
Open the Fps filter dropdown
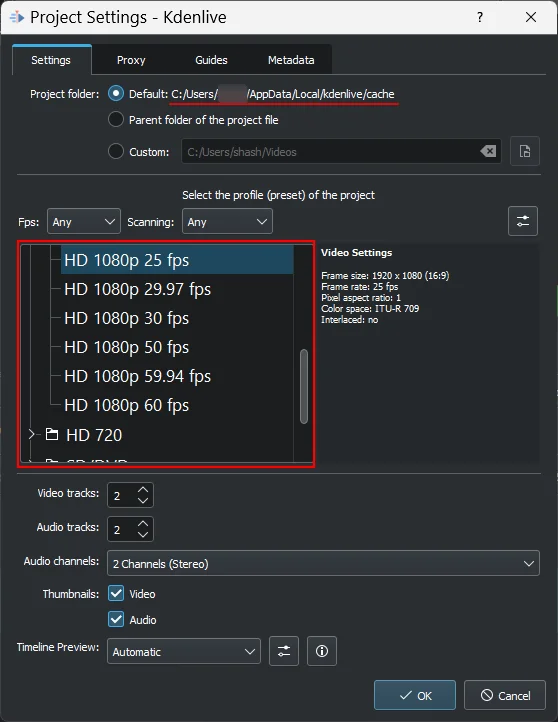pos(84,221)
